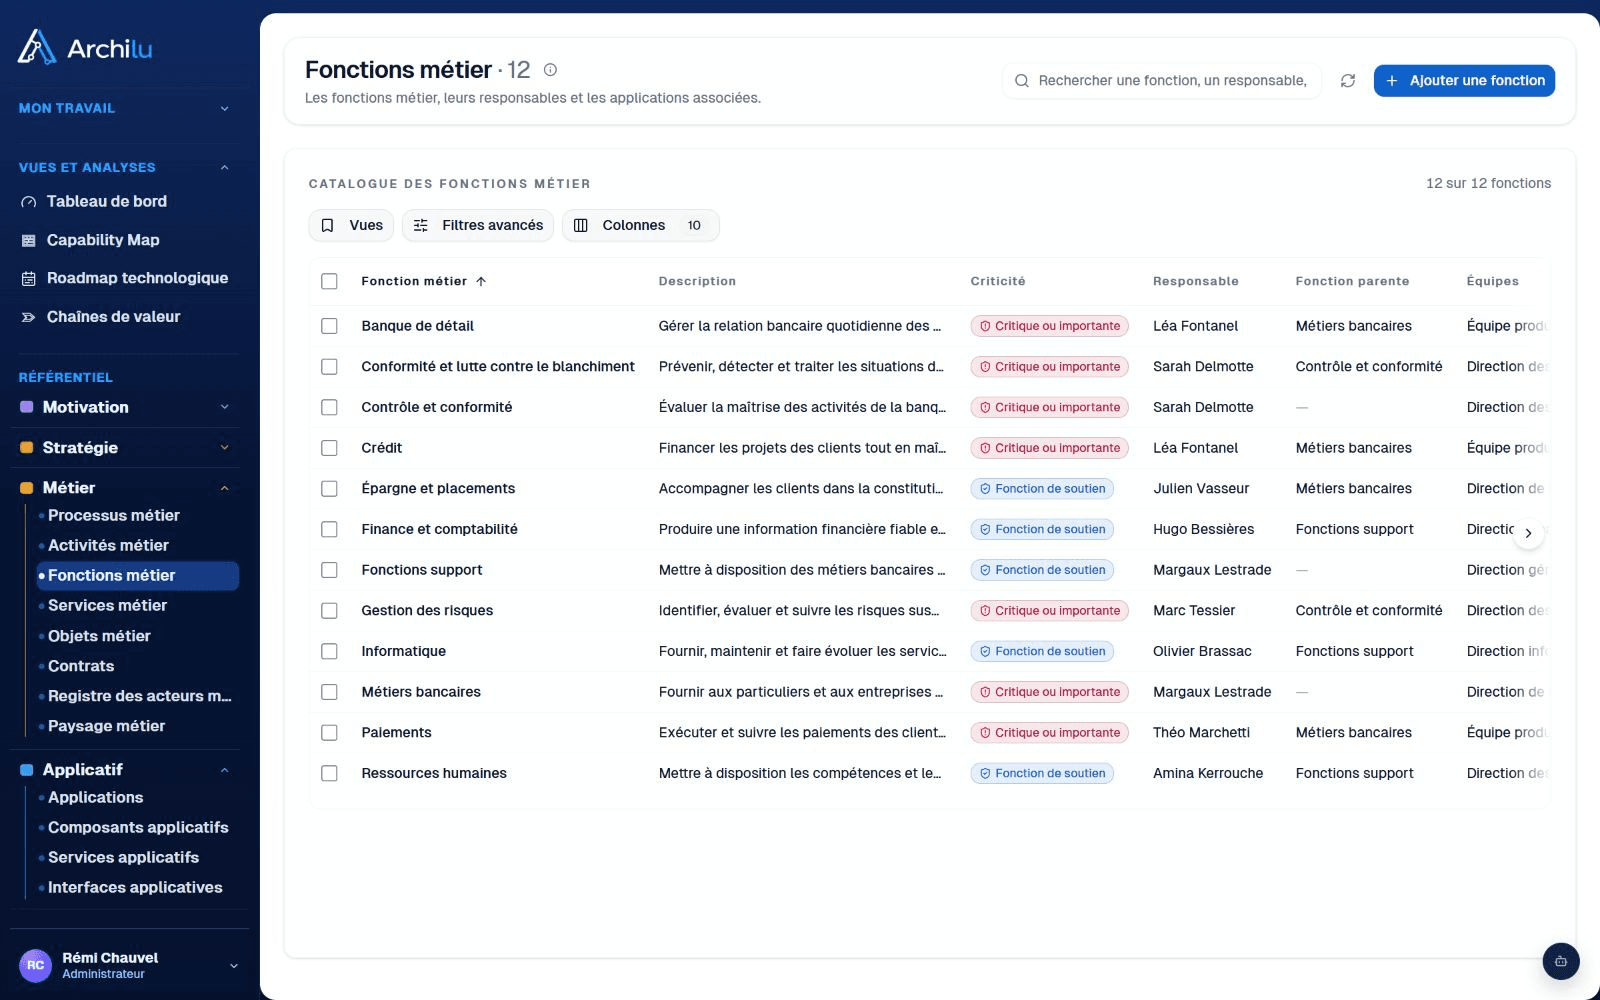The image size is (1600, 1000).
Task: Click the Chaînes de valeur arrows icon
Action: click(29, 317)
